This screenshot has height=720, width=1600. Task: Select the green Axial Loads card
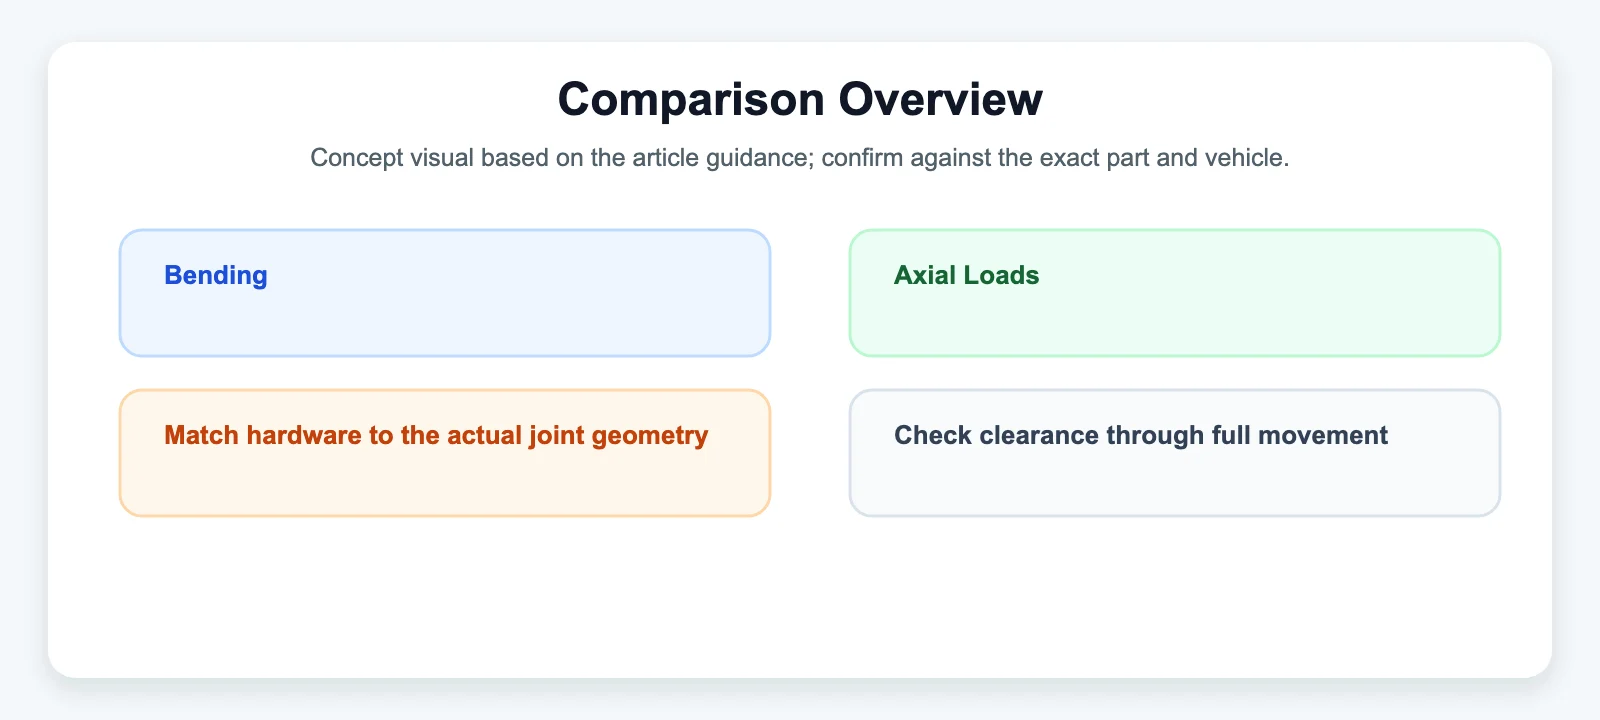(1175, 293)
